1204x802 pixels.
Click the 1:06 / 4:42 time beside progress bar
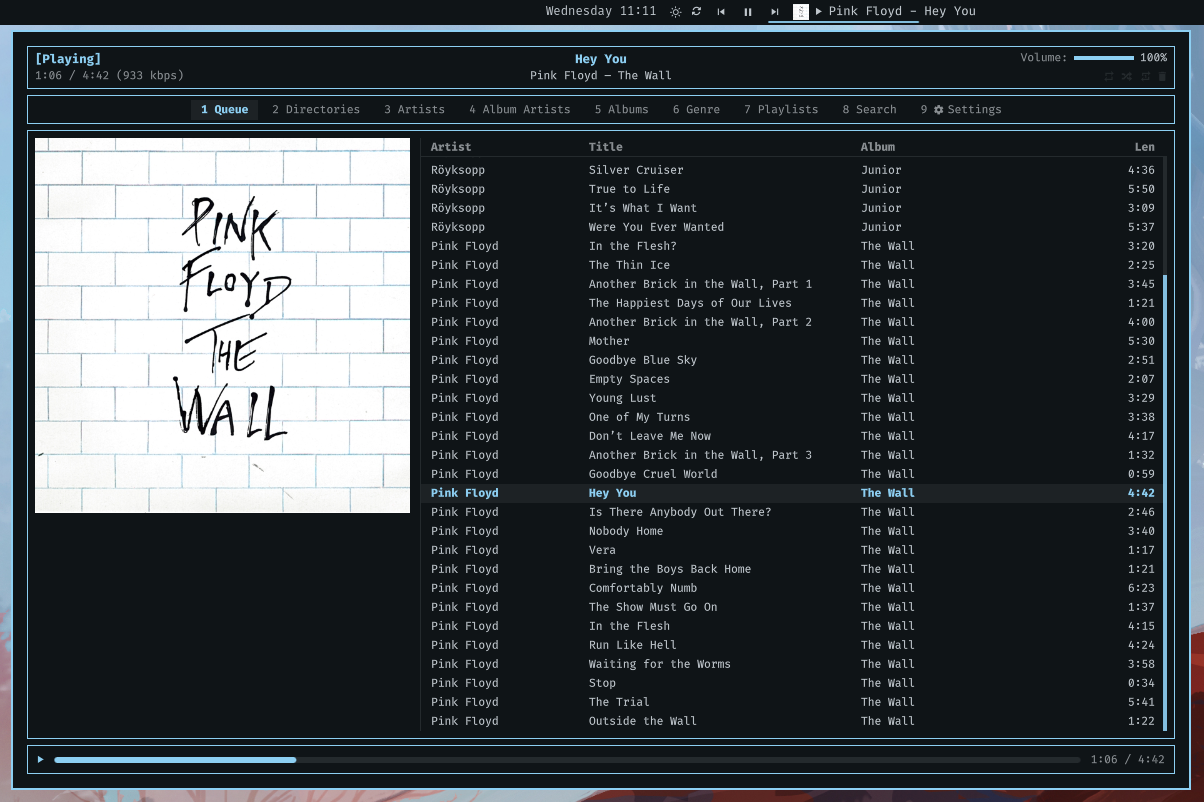tap(1128, 760)
